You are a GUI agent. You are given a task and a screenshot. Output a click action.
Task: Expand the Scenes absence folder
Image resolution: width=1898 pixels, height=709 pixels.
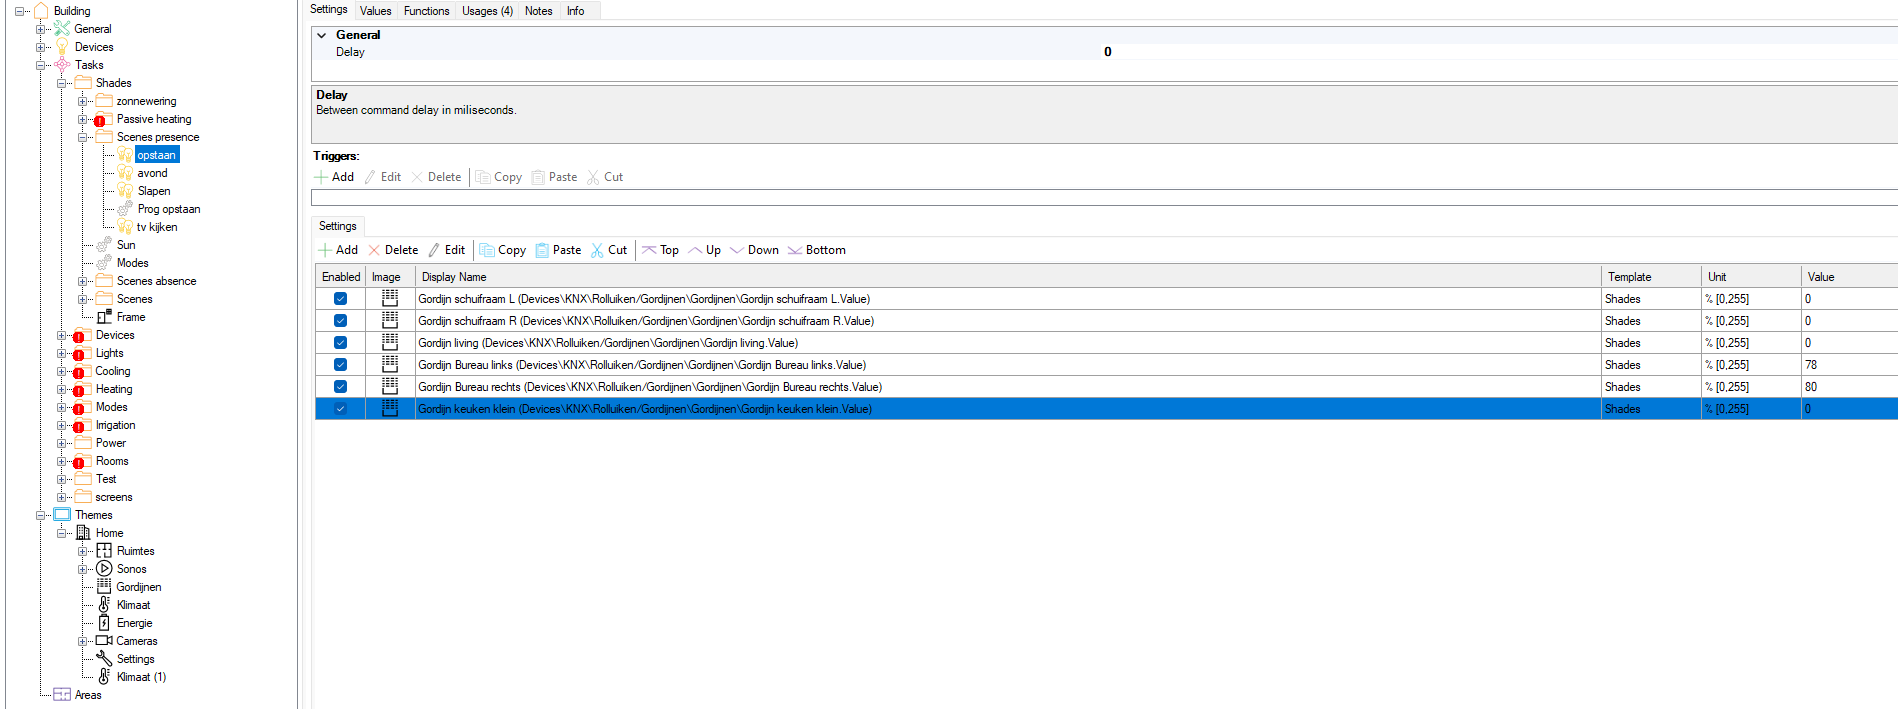83,282
